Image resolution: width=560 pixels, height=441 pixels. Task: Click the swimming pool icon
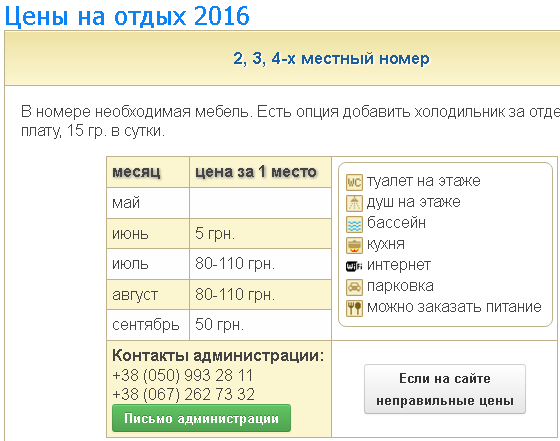pyautogui.click(x=354, y=224)
